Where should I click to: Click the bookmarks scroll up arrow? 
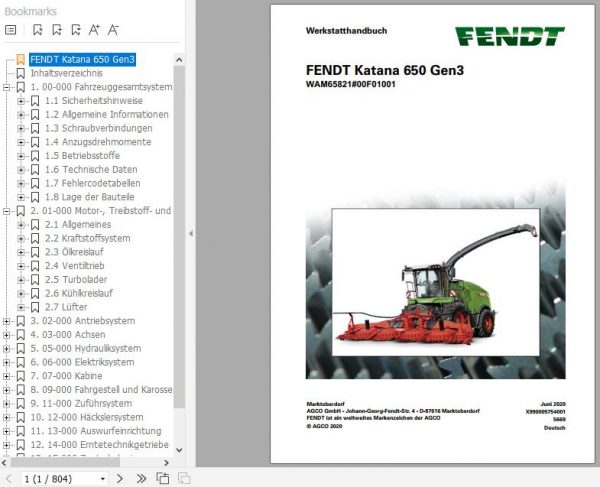pyautogui.click(x=179, y=60)
